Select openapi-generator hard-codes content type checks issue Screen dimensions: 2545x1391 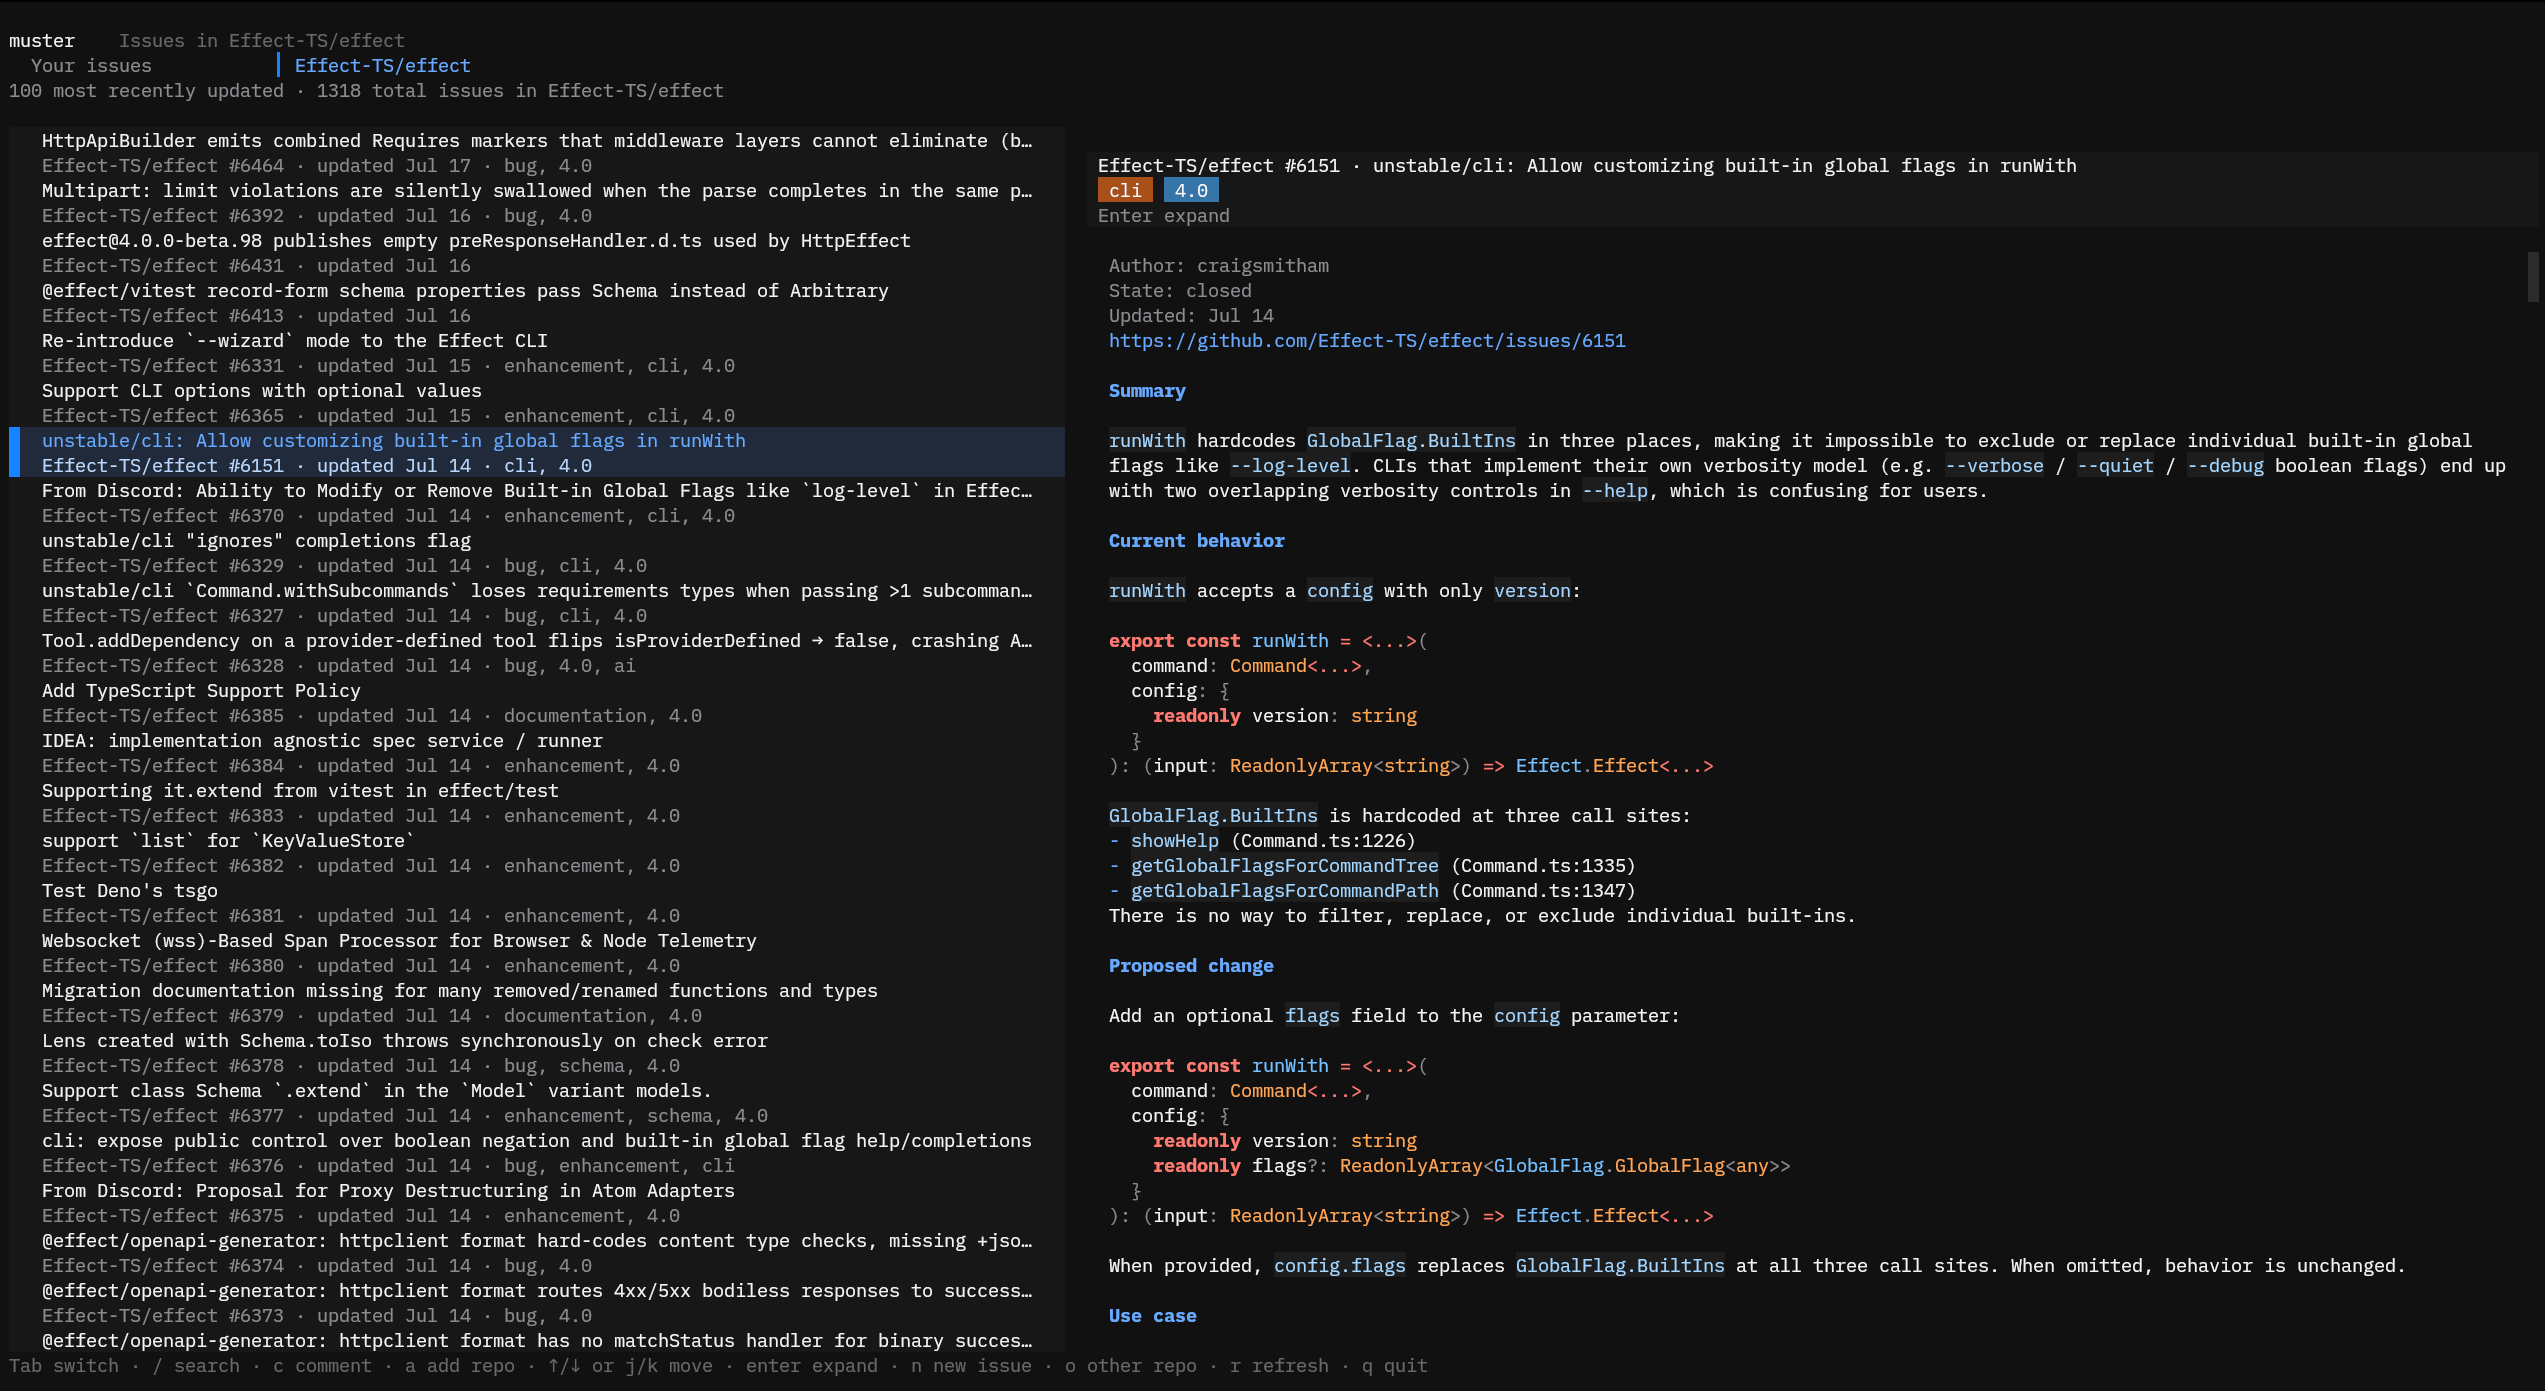pyautogui.click(x=537, y=1253)
